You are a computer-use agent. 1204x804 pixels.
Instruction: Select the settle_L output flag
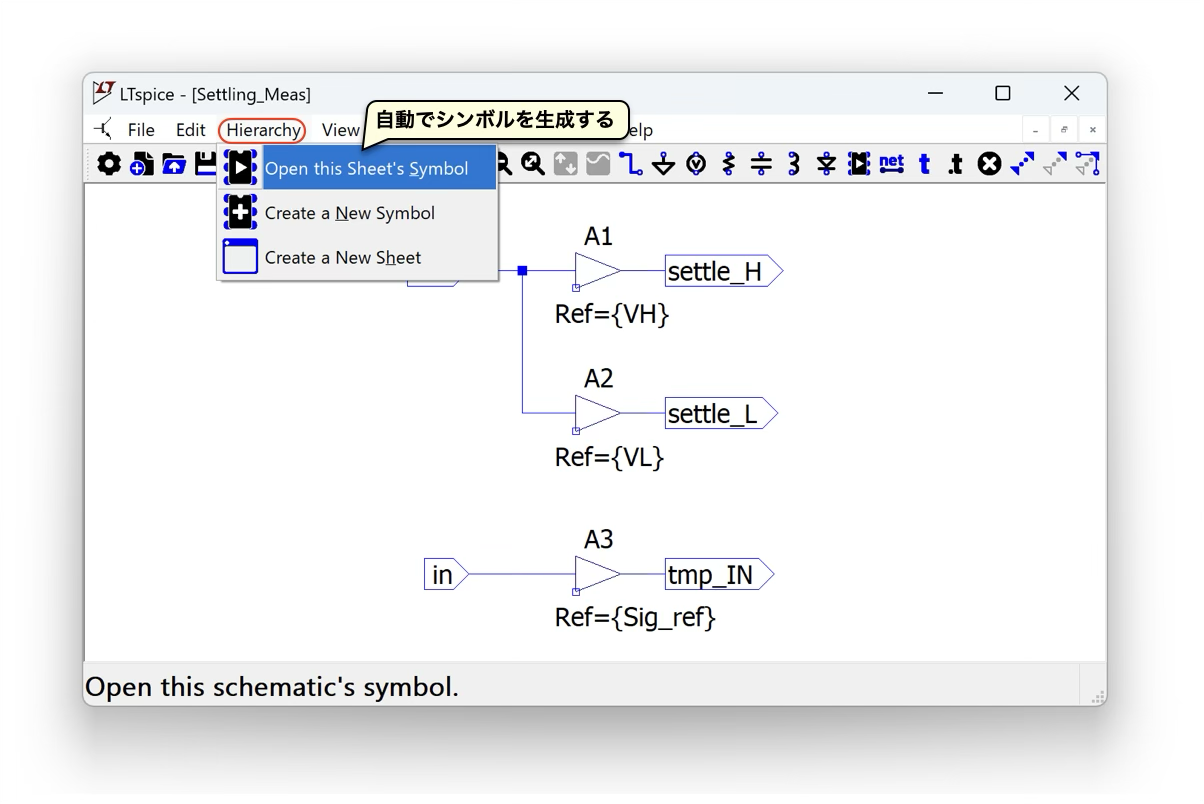tap(721, 413)
